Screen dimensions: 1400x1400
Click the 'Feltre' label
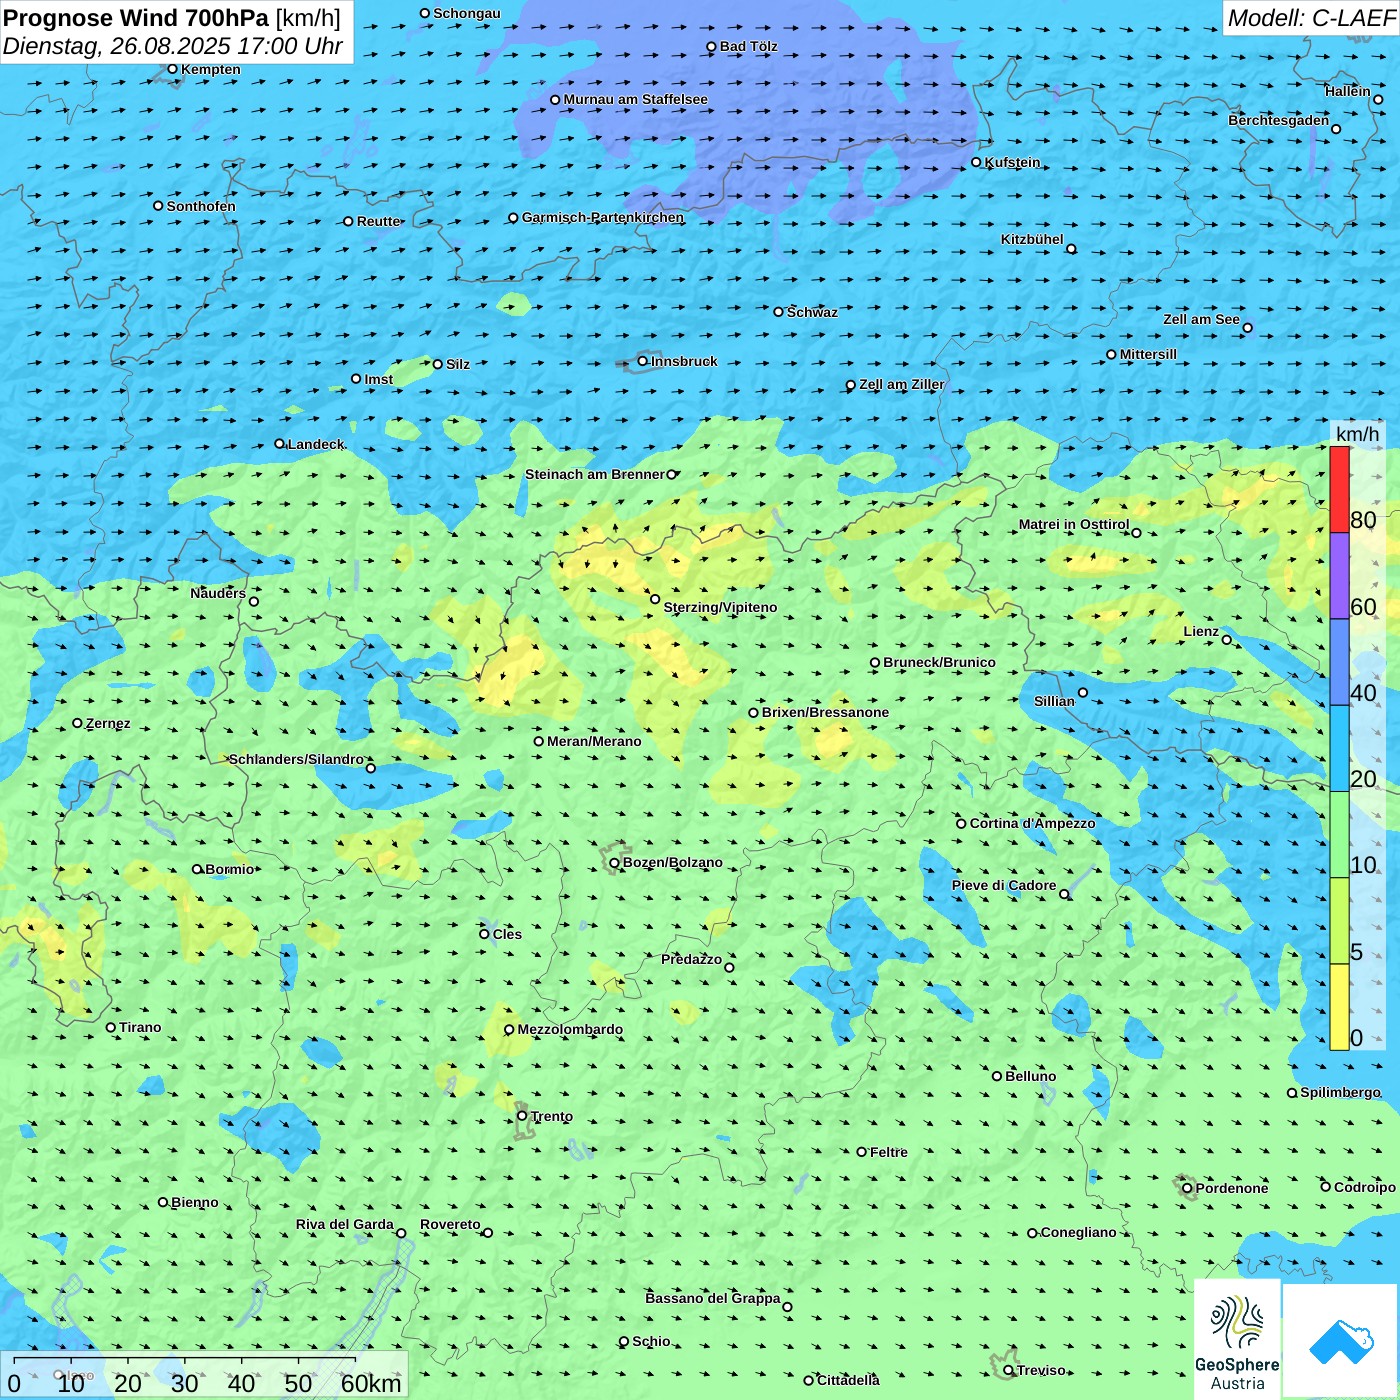(x=889, y=1152)
